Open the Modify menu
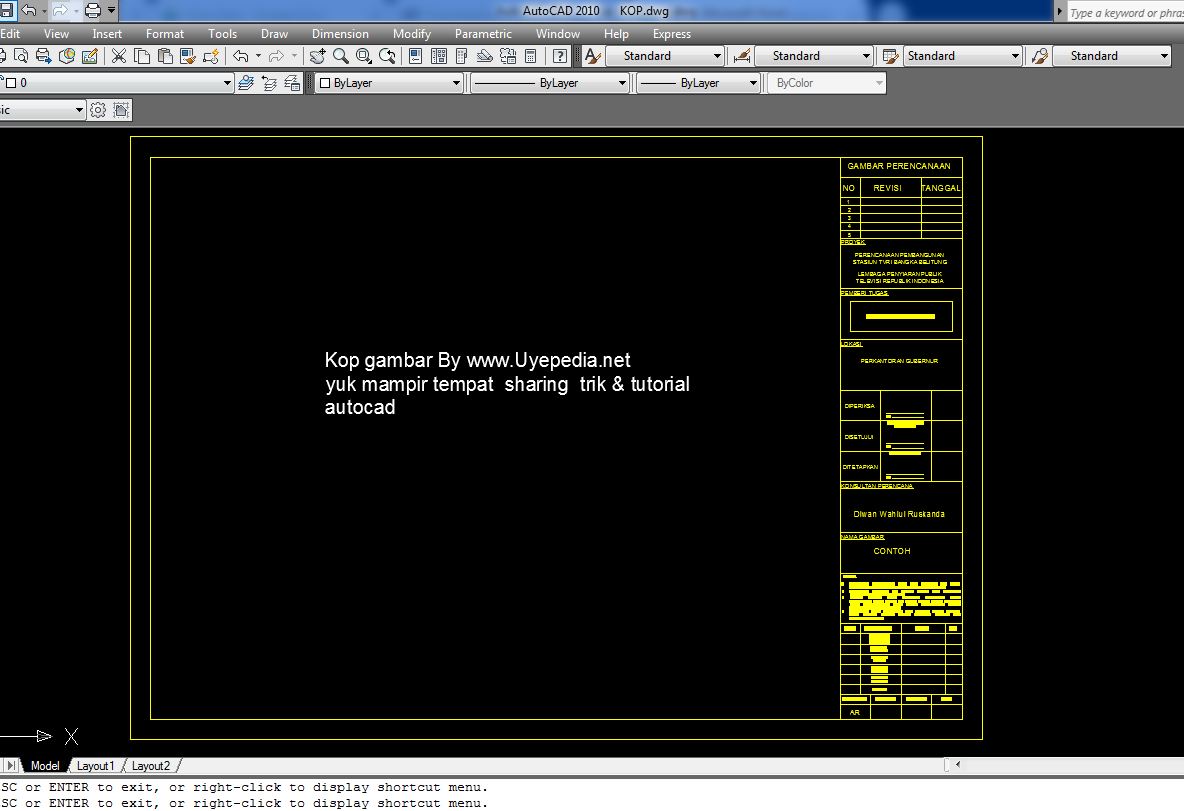 (x=412, y=34)
